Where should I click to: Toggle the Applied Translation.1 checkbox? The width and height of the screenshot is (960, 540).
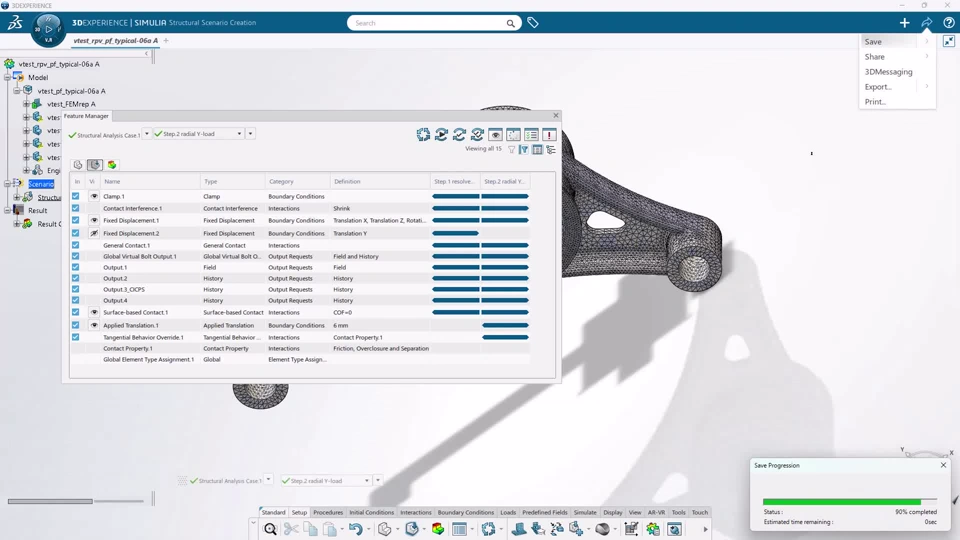click(x=75, y=326)
